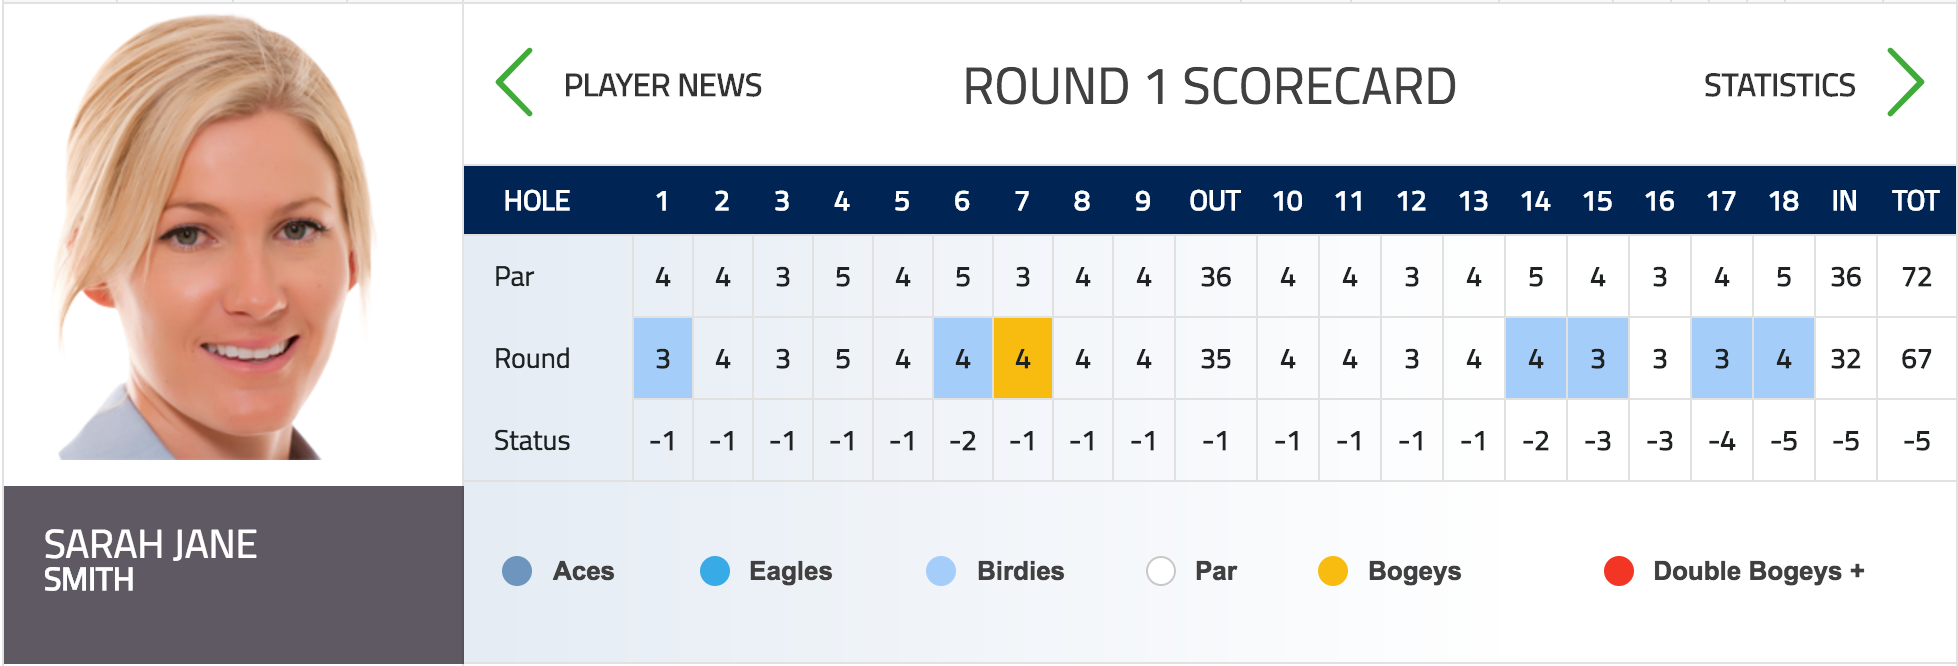1958x666 pixels.
Task: Click the empty Par legend circle
Action: tap(1161, 571)
